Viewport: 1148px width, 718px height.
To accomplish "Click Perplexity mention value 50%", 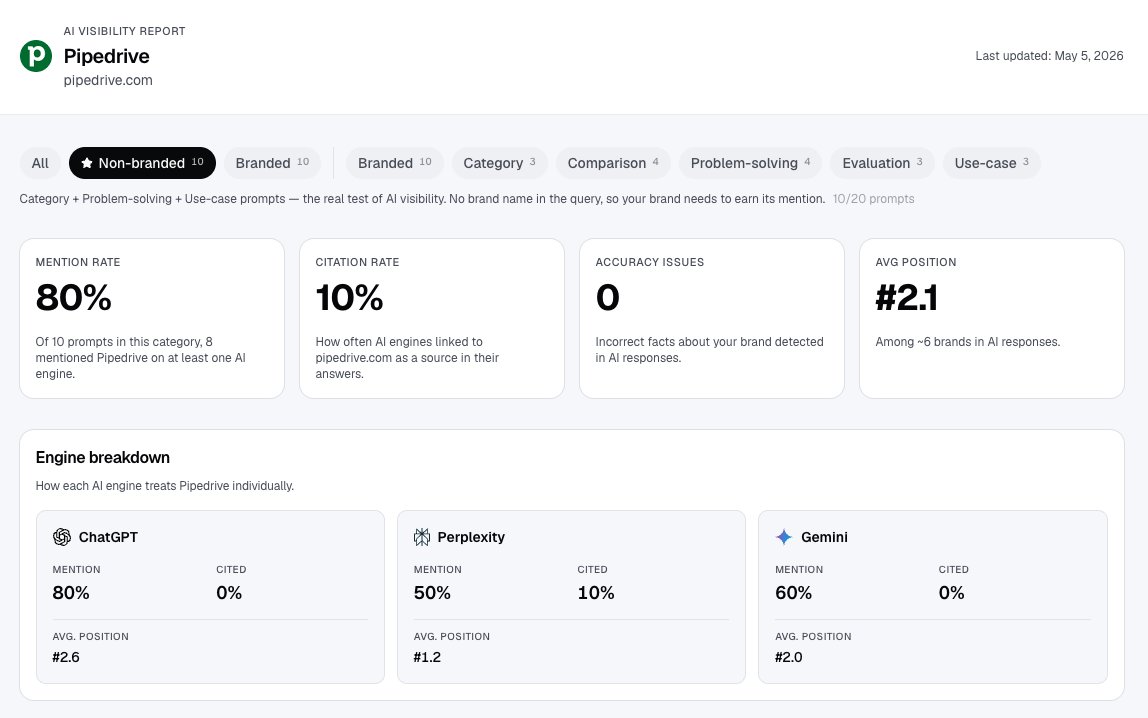I will (x=432, y=593).
